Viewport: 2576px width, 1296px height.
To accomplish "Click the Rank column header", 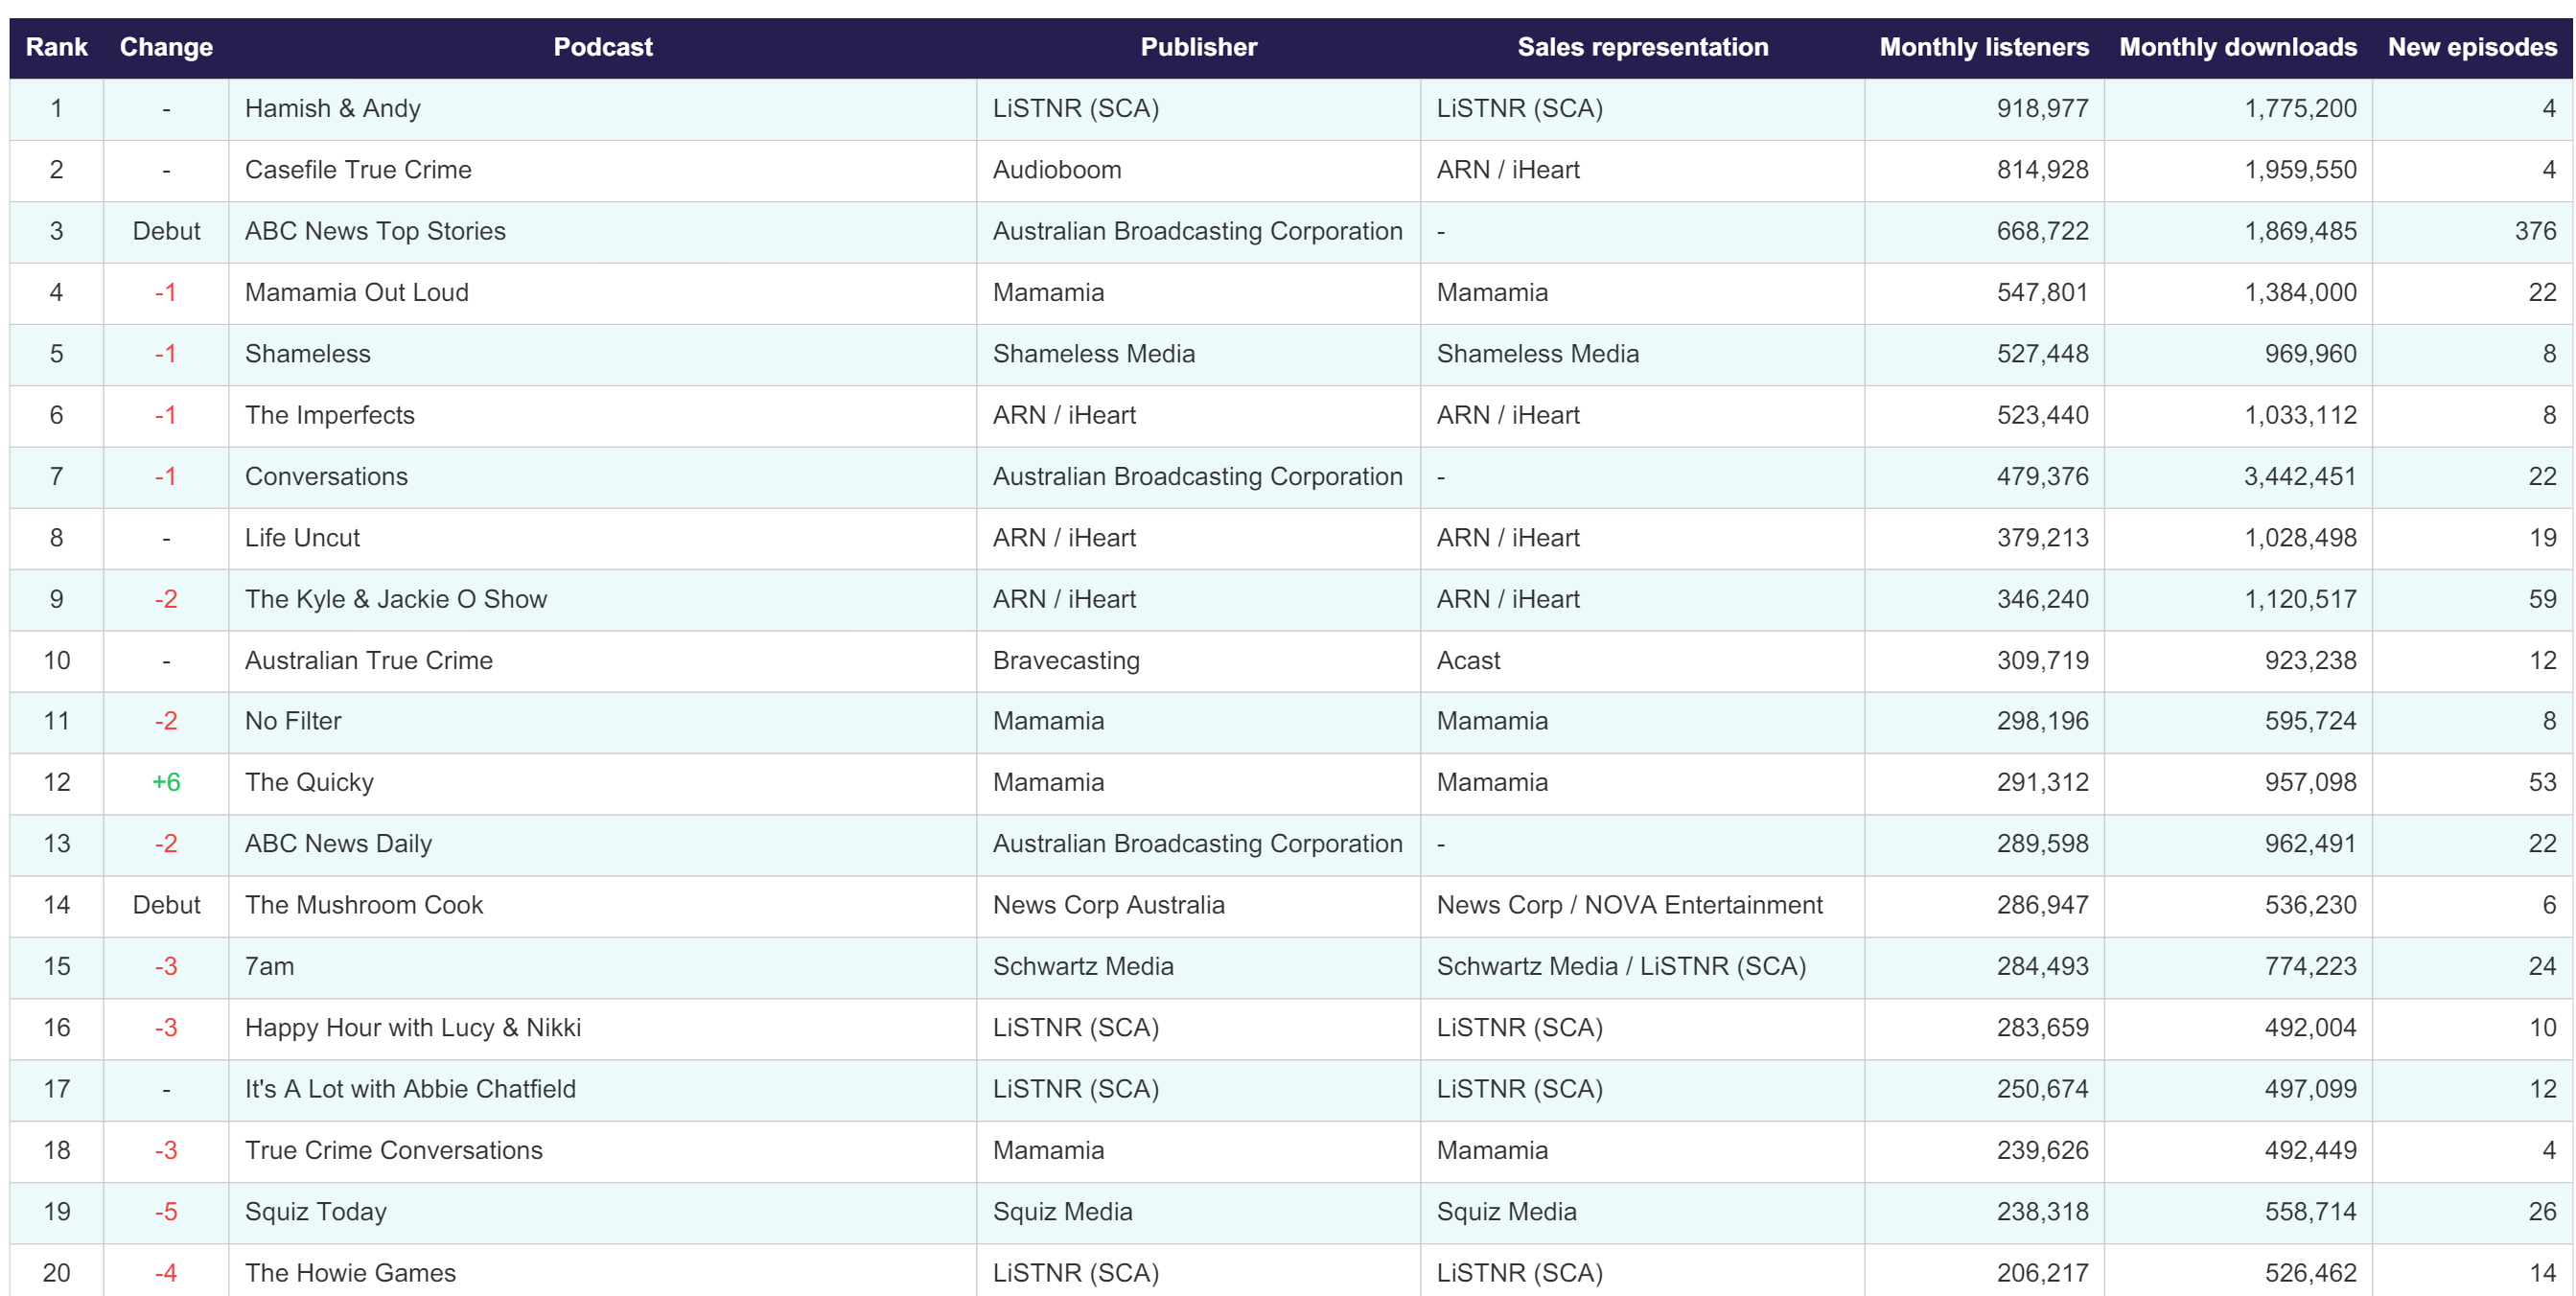I will point(56,47).
